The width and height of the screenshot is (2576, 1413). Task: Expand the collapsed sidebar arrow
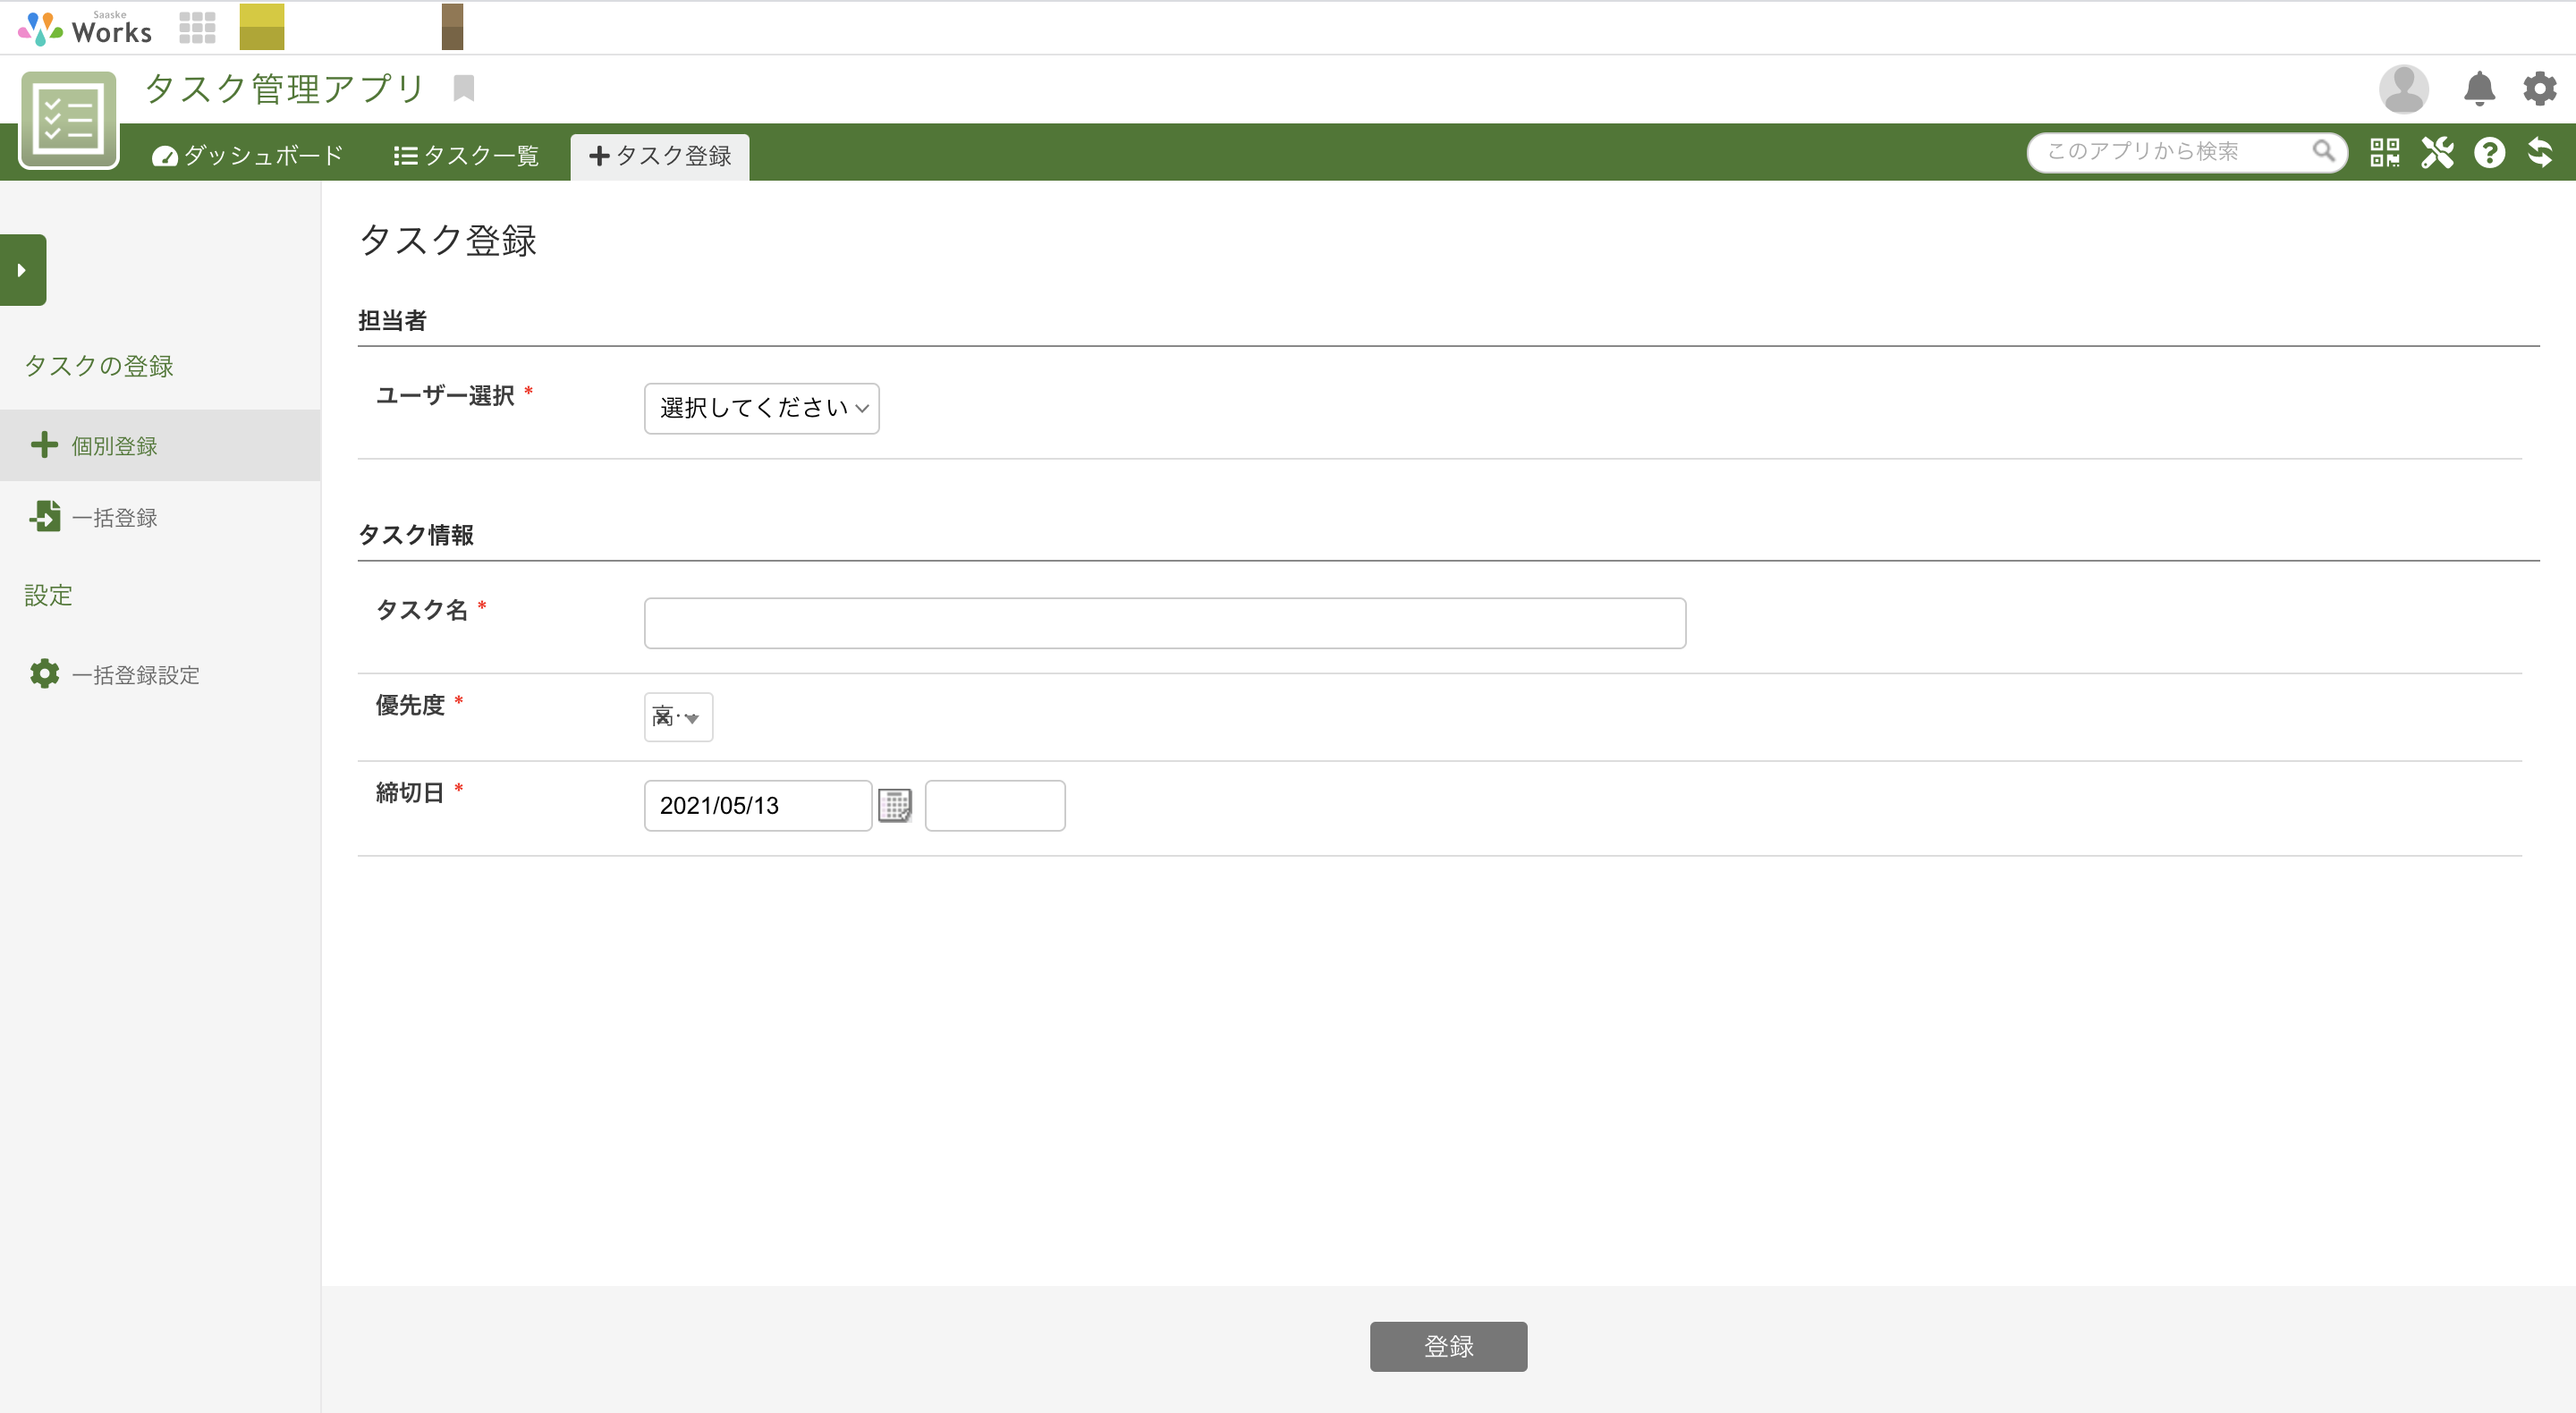point(23,269)
